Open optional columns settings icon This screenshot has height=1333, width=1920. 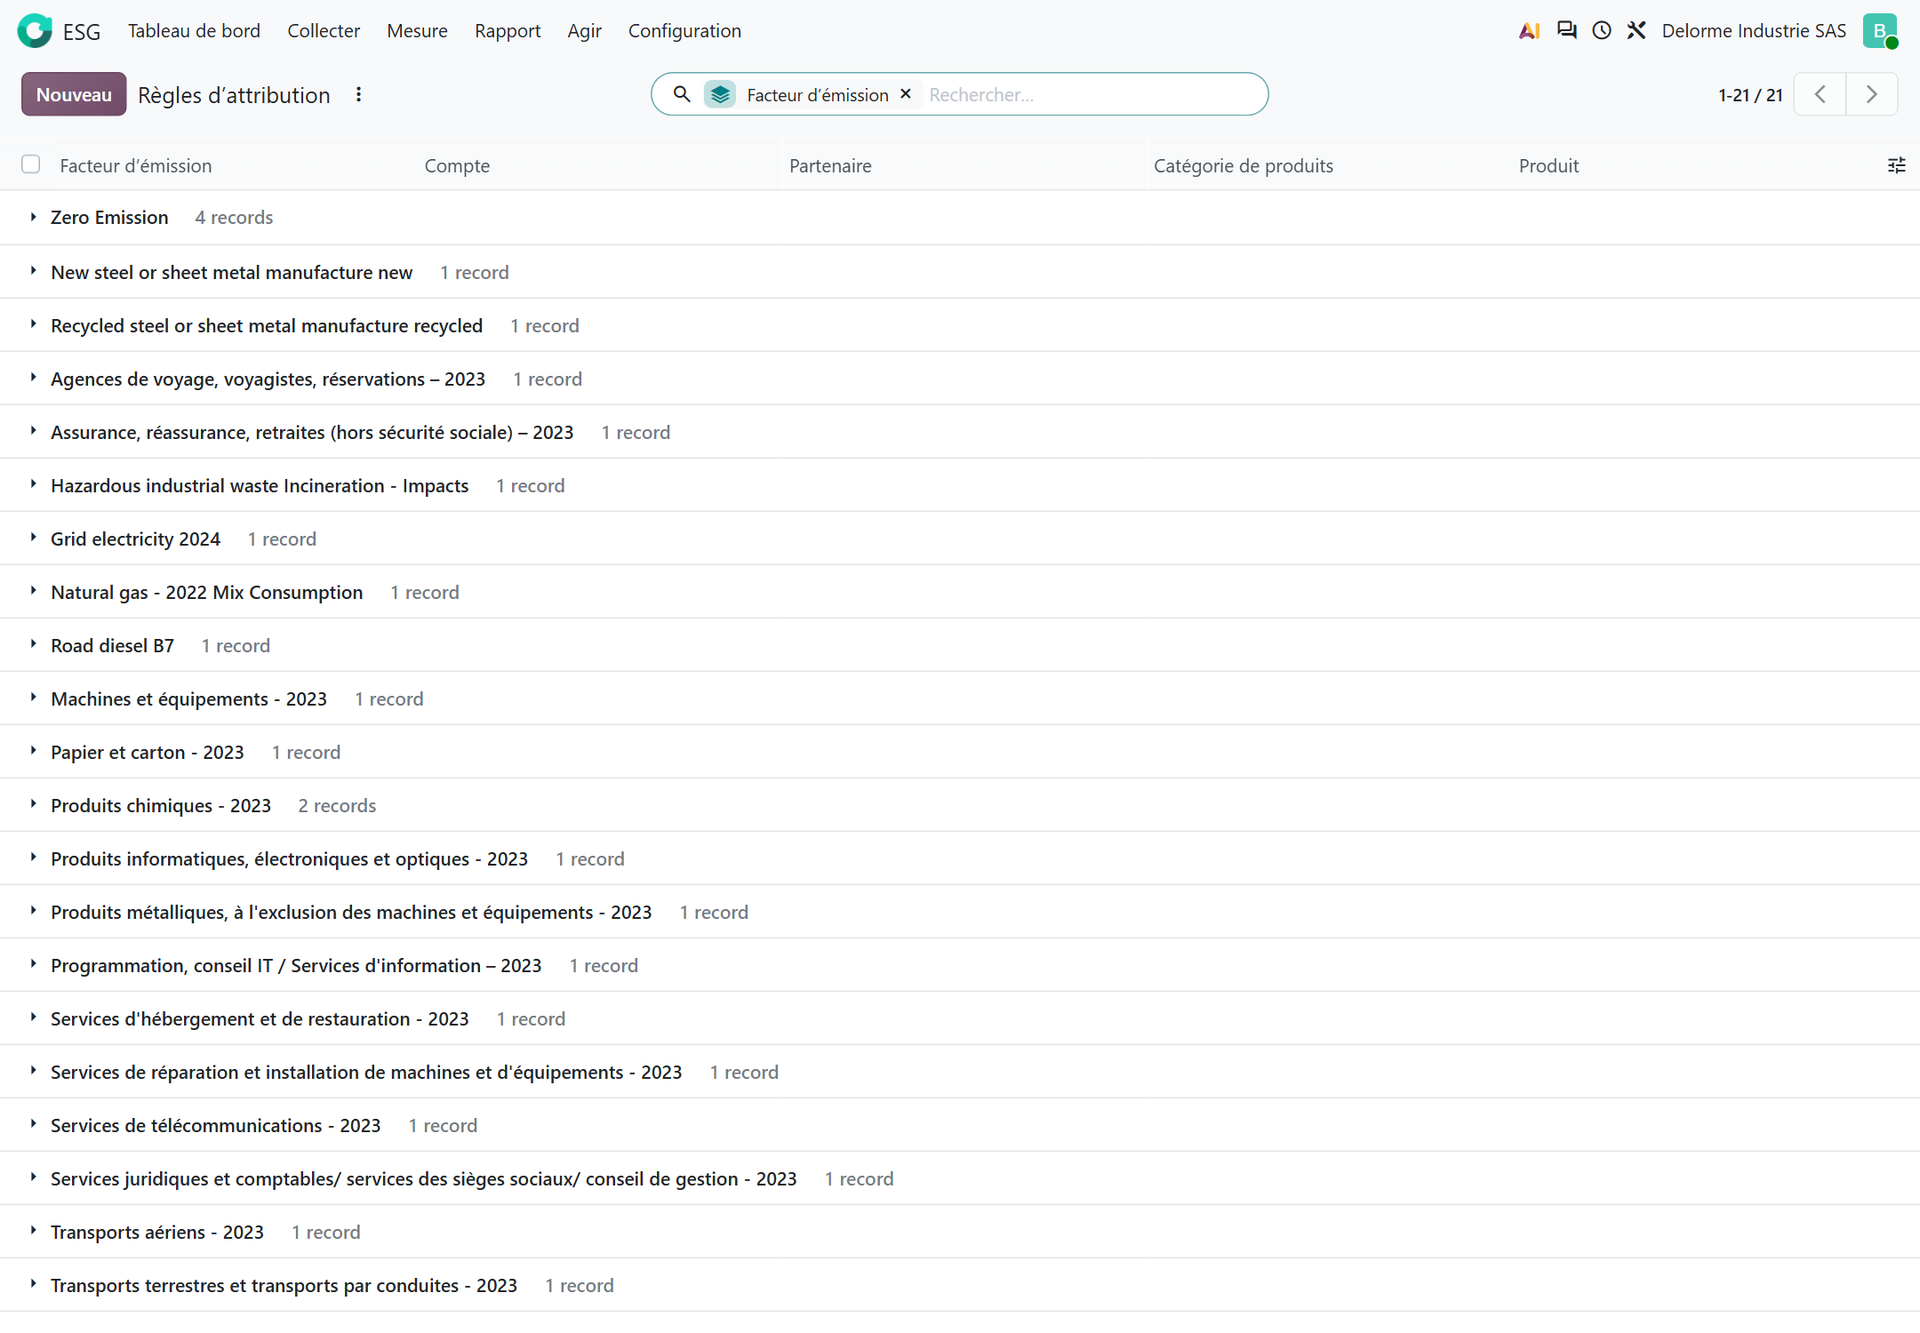pos(1896,166)
